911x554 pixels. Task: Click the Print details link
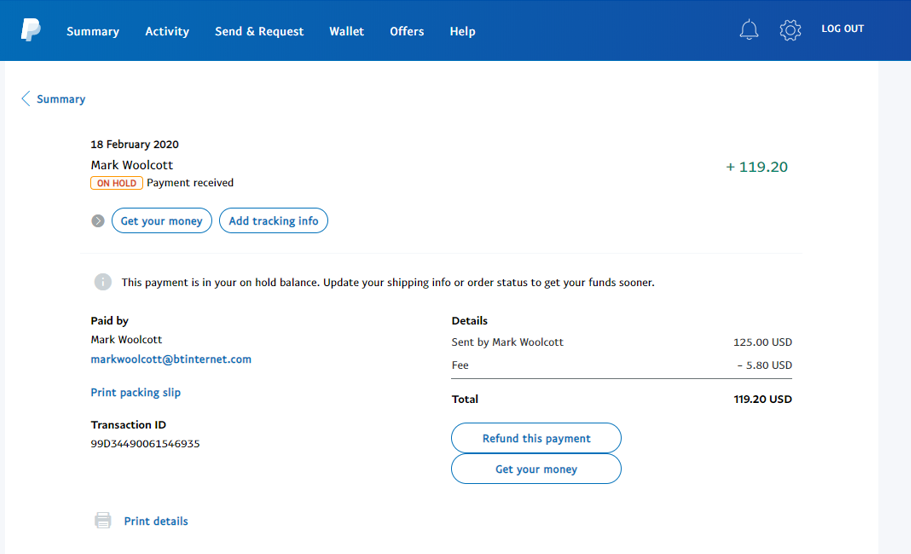click(156, 521)
